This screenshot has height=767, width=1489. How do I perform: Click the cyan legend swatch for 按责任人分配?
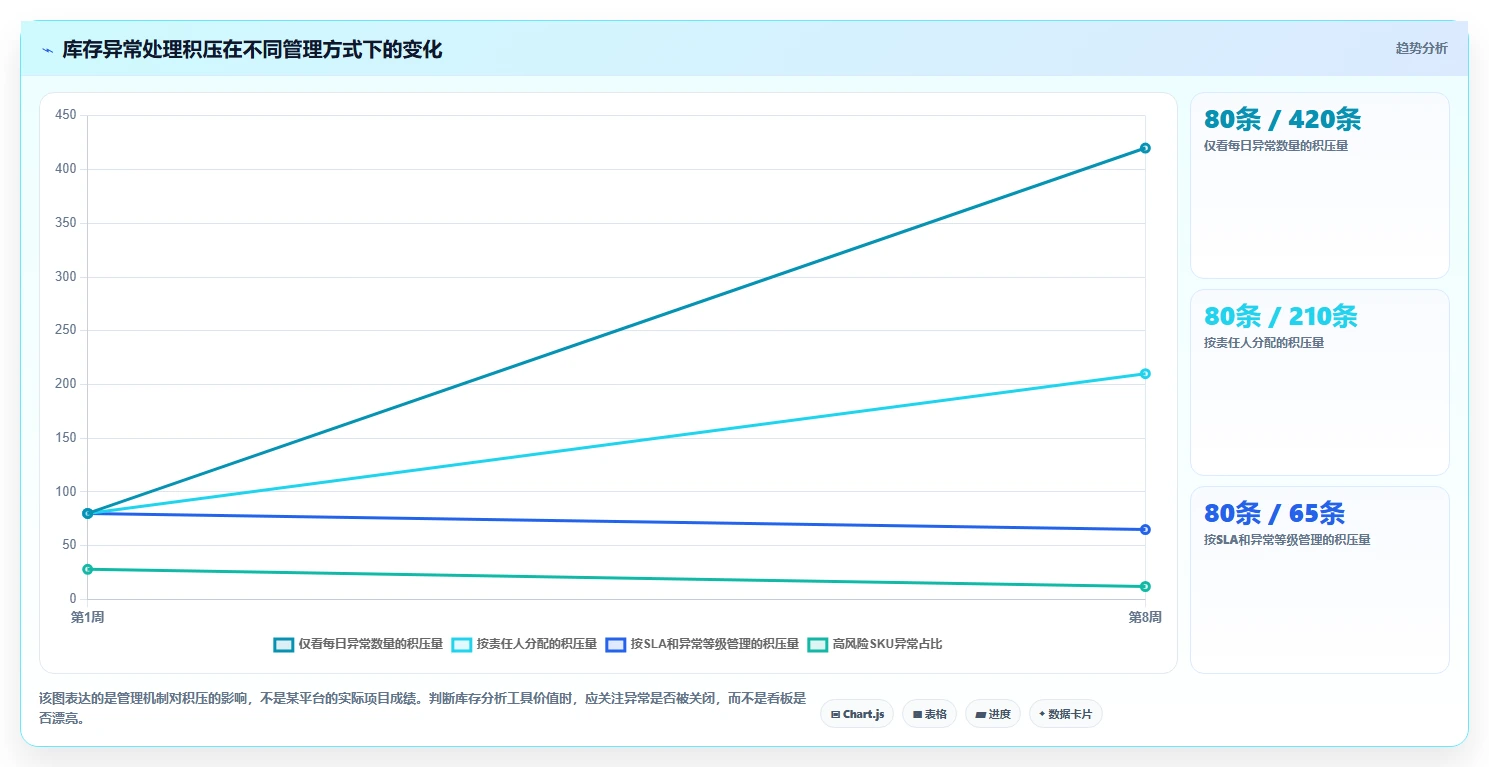(461, 644)
